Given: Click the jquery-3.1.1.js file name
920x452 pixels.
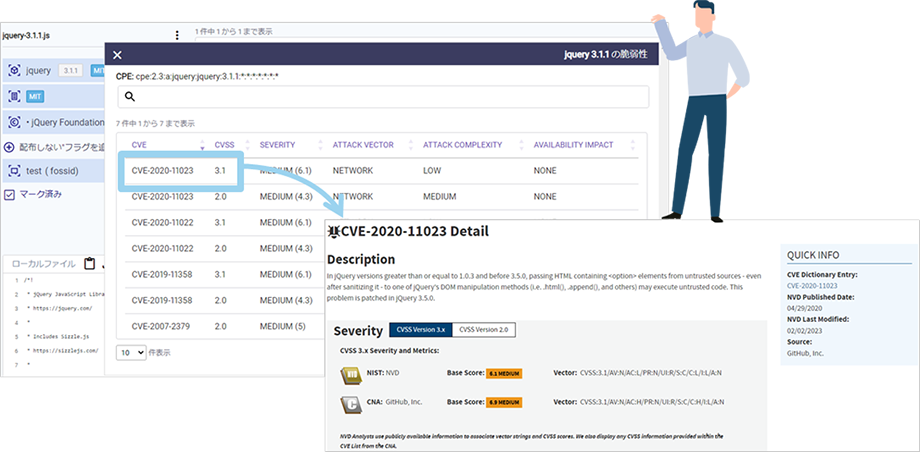Looking at the screenshot, I should coord(26,36).
